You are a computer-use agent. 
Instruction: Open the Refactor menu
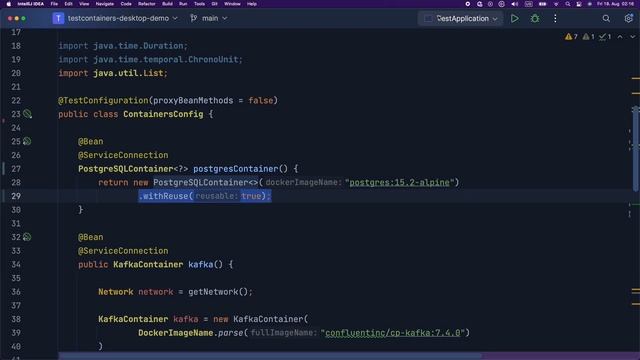click(x=147, y=4)
